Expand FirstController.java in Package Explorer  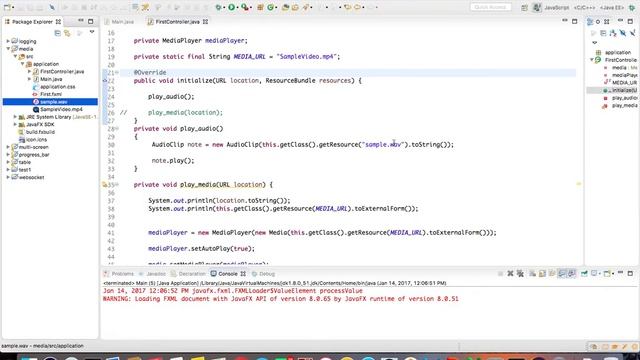tap(29, 71)
